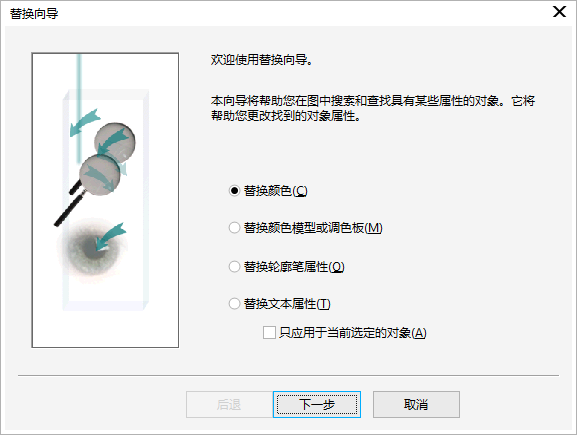577x435 pixels.
Task: Click the teal arrow pointing at the eye
Action: (x=110, y=236)
